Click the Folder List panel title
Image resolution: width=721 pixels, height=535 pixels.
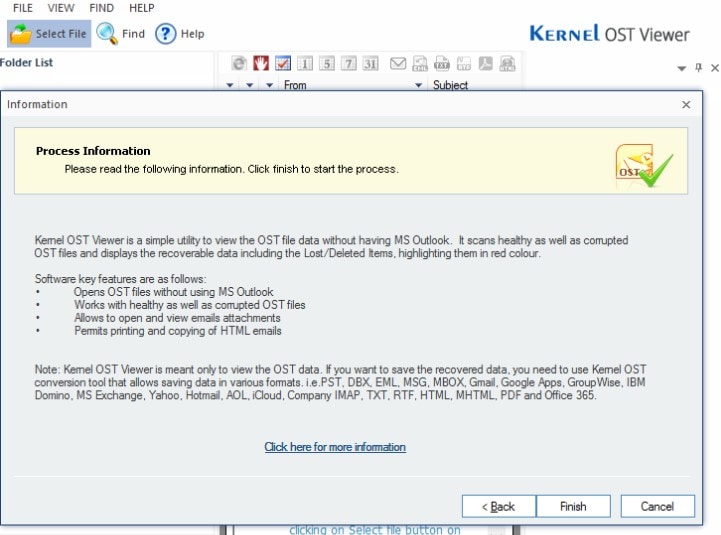26,63
